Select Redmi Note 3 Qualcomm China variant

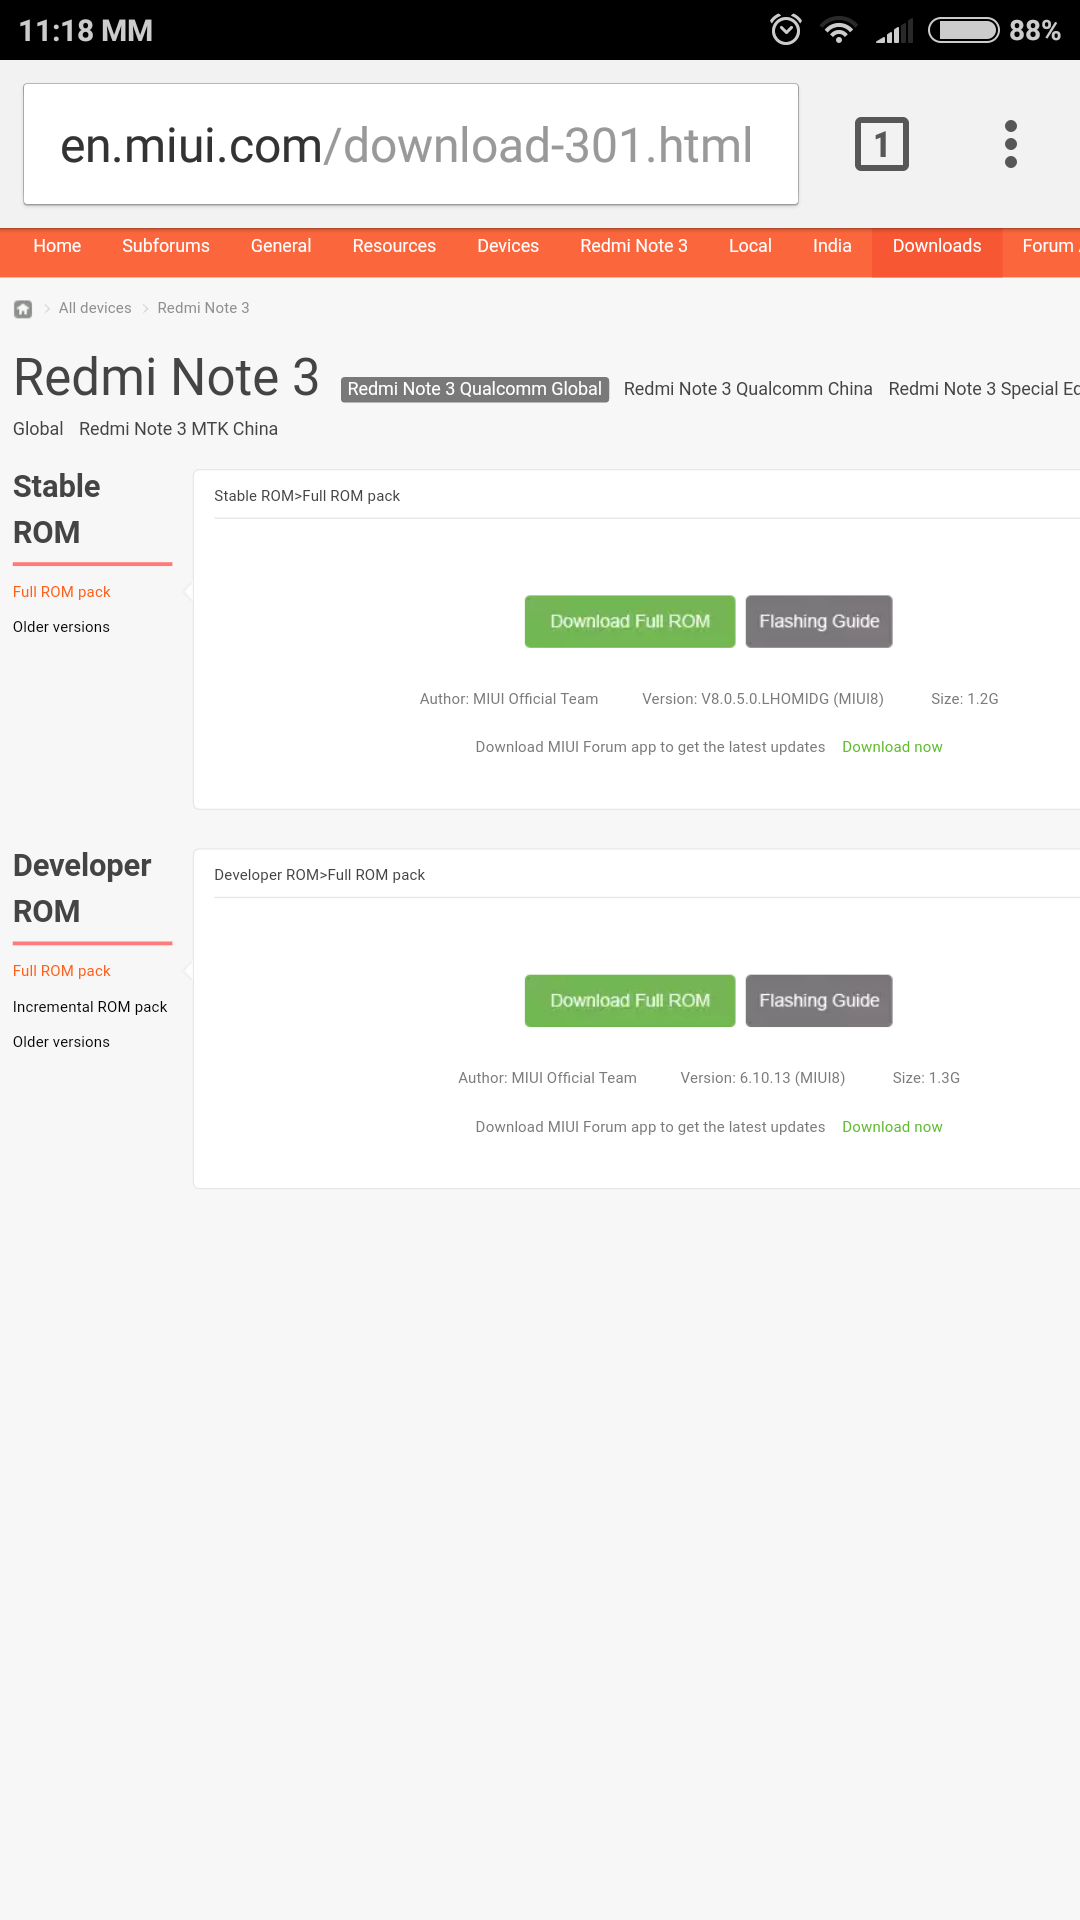(747, 389)
